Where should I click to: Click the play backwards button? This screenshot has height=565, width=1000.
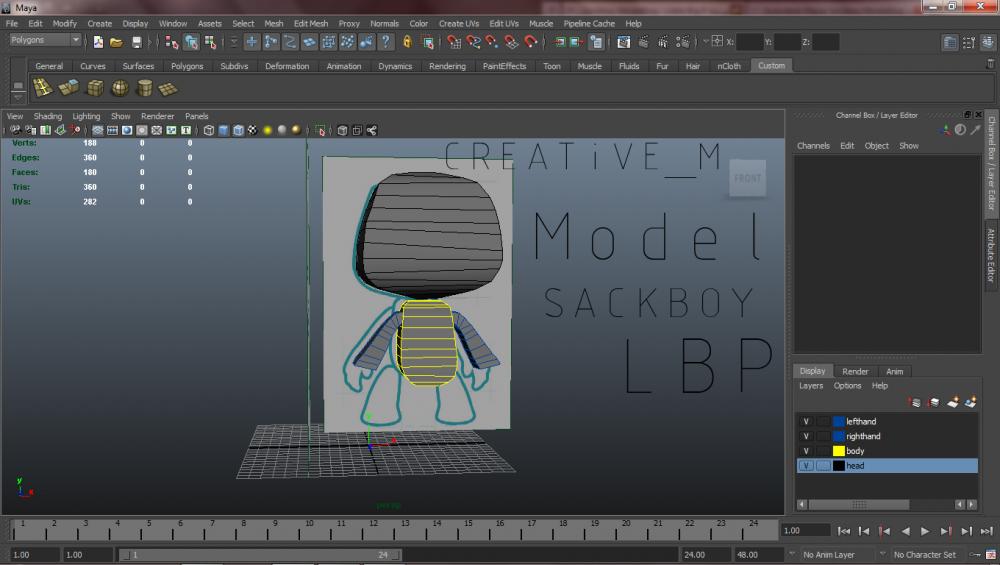(x=905, y=531)
